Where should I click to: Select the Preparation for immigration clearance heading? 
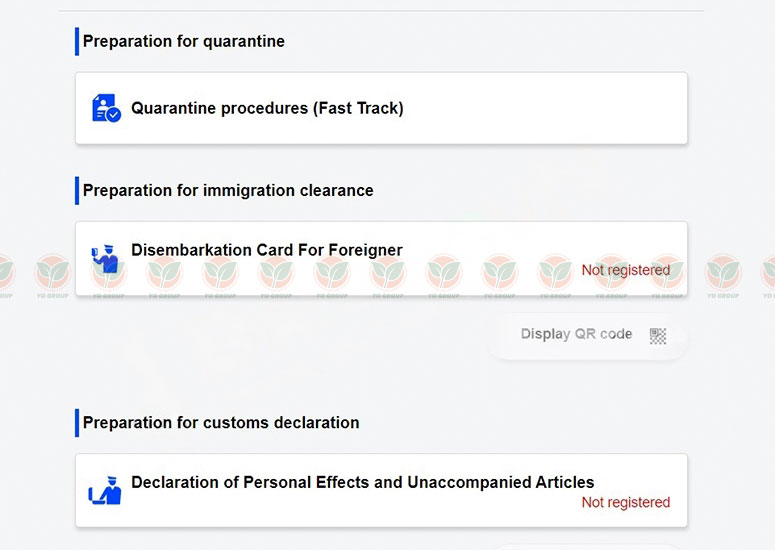click(x=228, y=190)
